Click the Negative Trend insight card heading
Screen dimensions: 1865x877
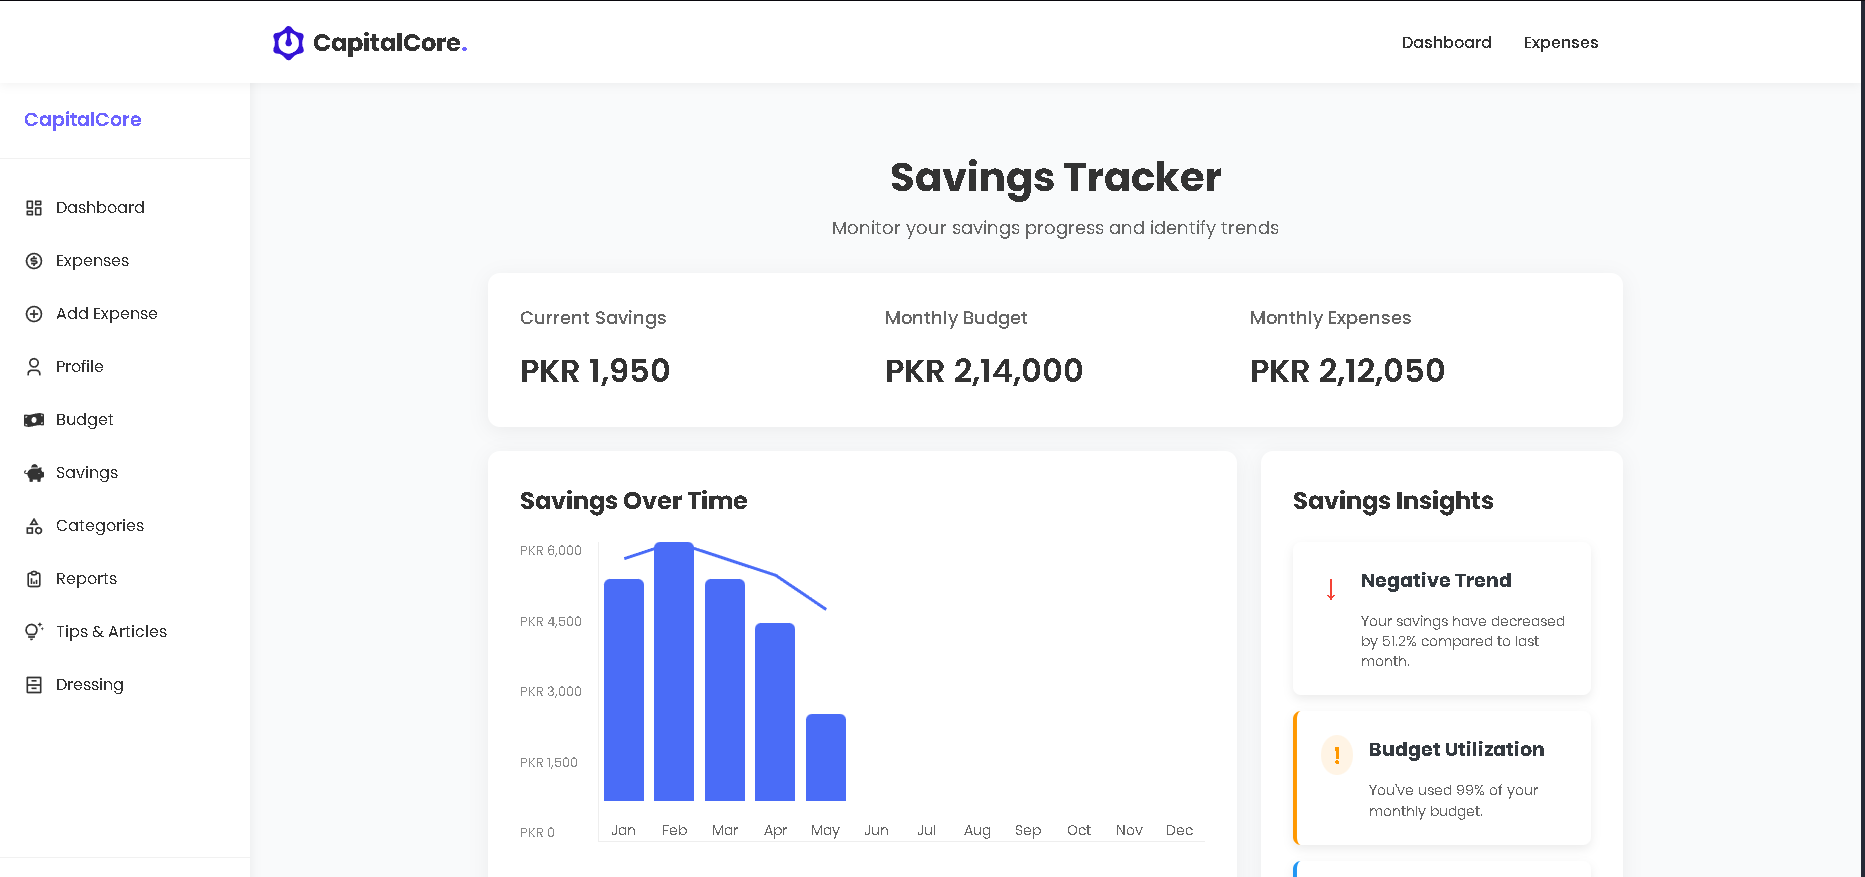pos(1436,581)
